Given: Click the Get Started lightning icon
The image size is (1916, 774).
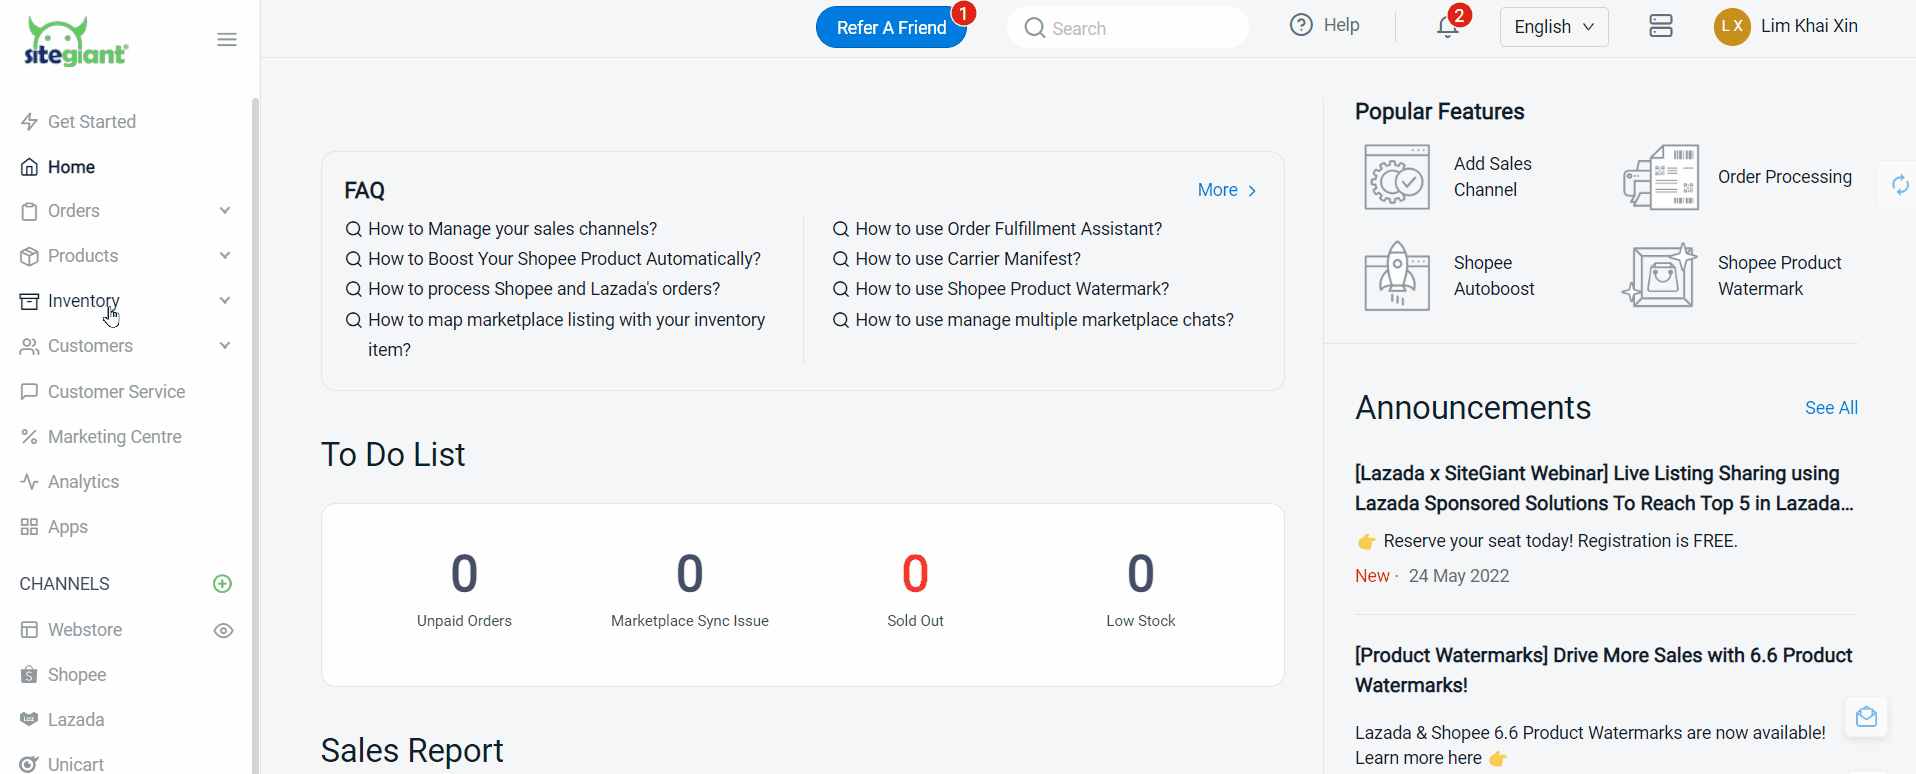Looking at the screenshot, I should [x=29, y=122].
